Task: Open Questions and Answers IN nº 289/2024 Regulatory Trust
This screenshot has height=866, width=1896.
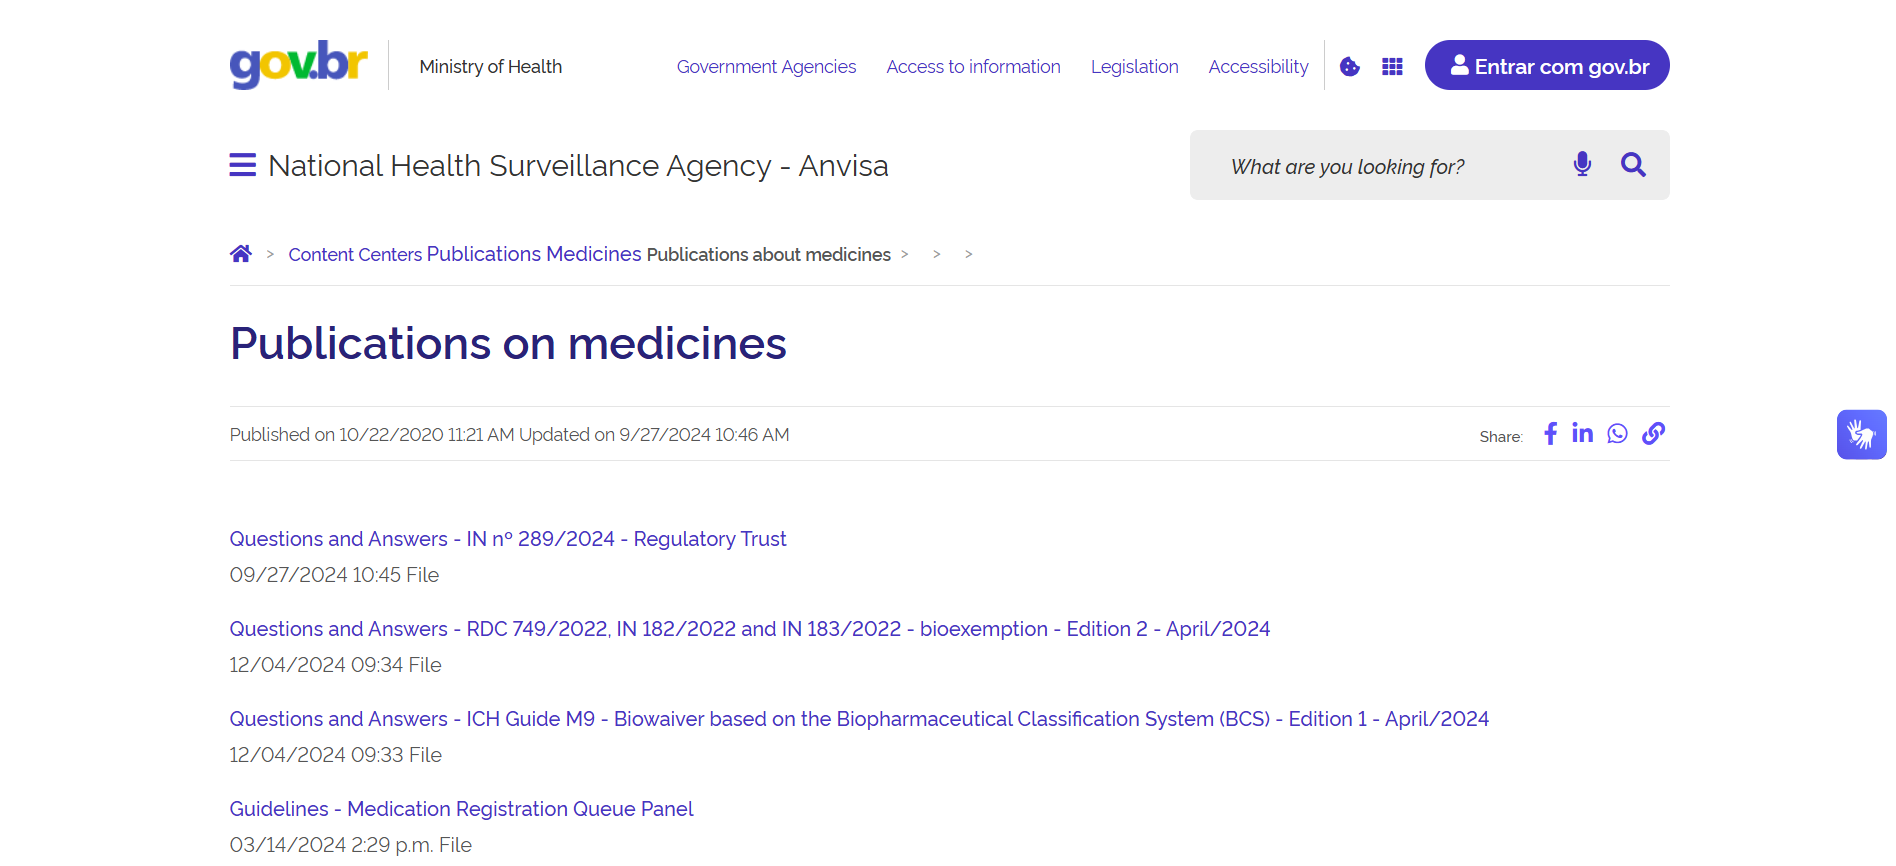Action: point(508,539)
